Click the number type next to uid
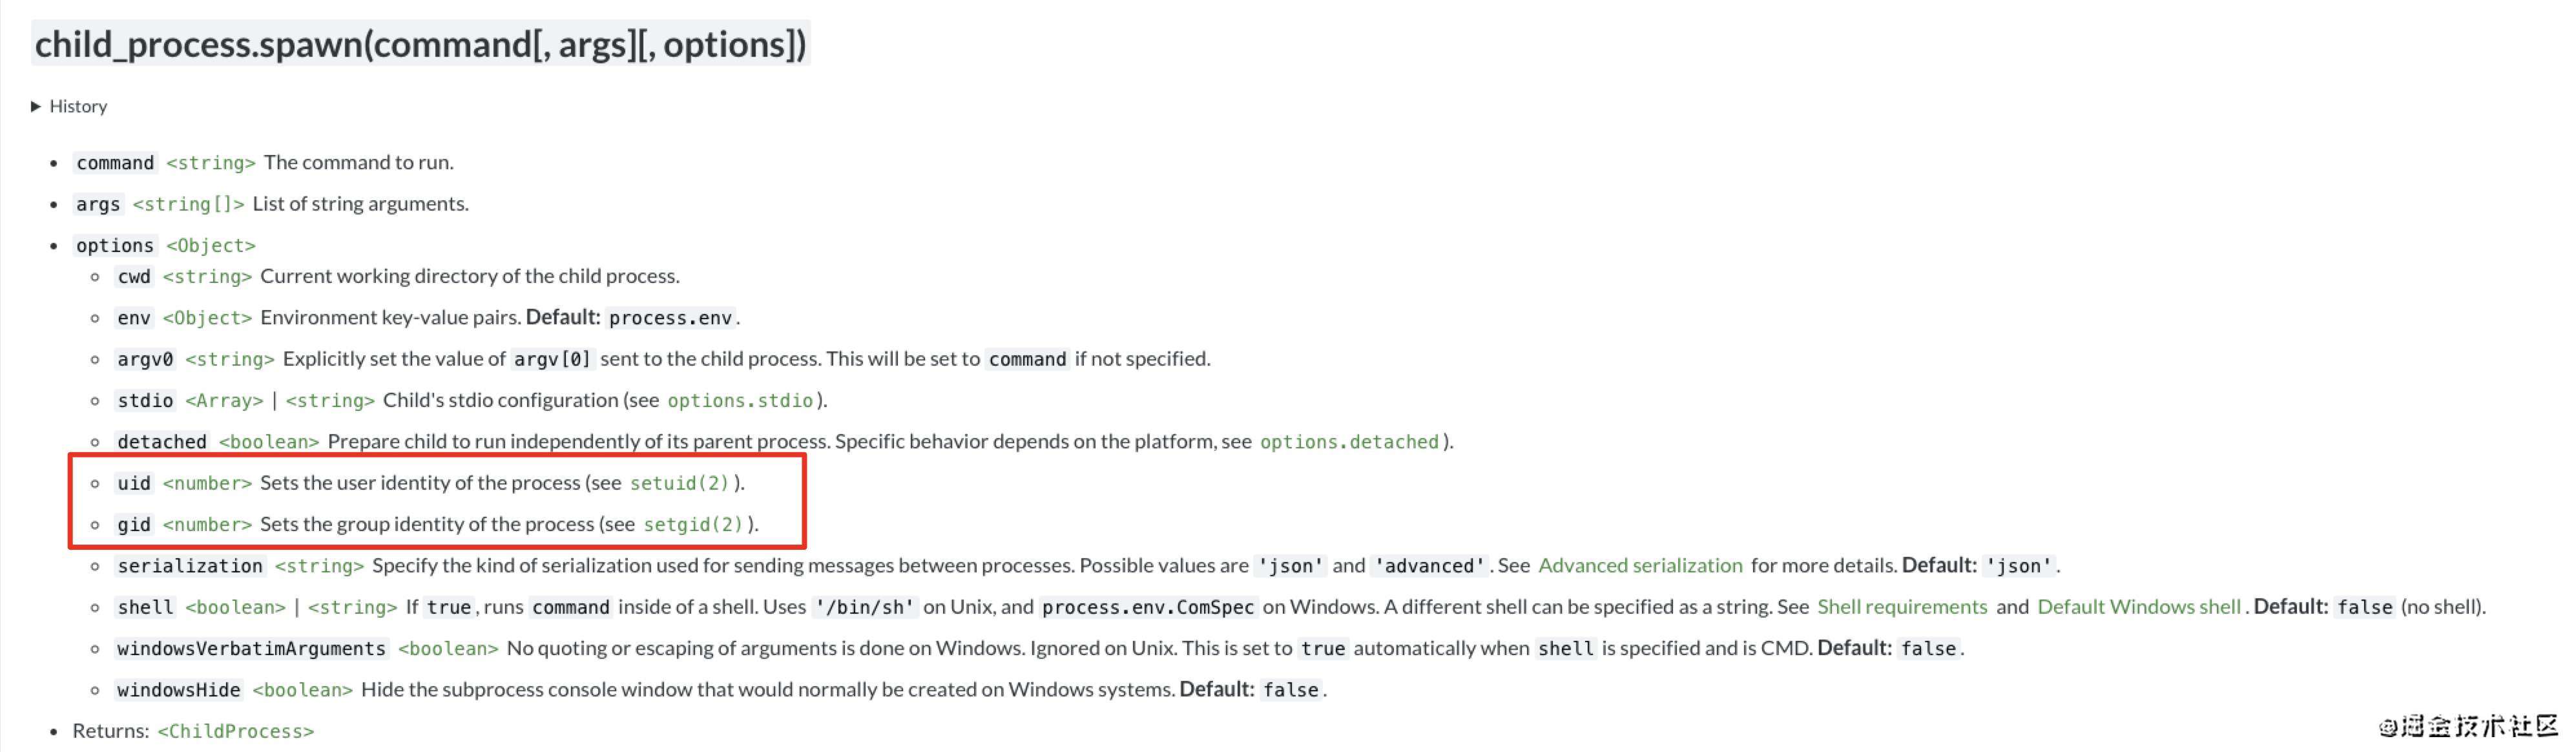 [x=207, y=483]
